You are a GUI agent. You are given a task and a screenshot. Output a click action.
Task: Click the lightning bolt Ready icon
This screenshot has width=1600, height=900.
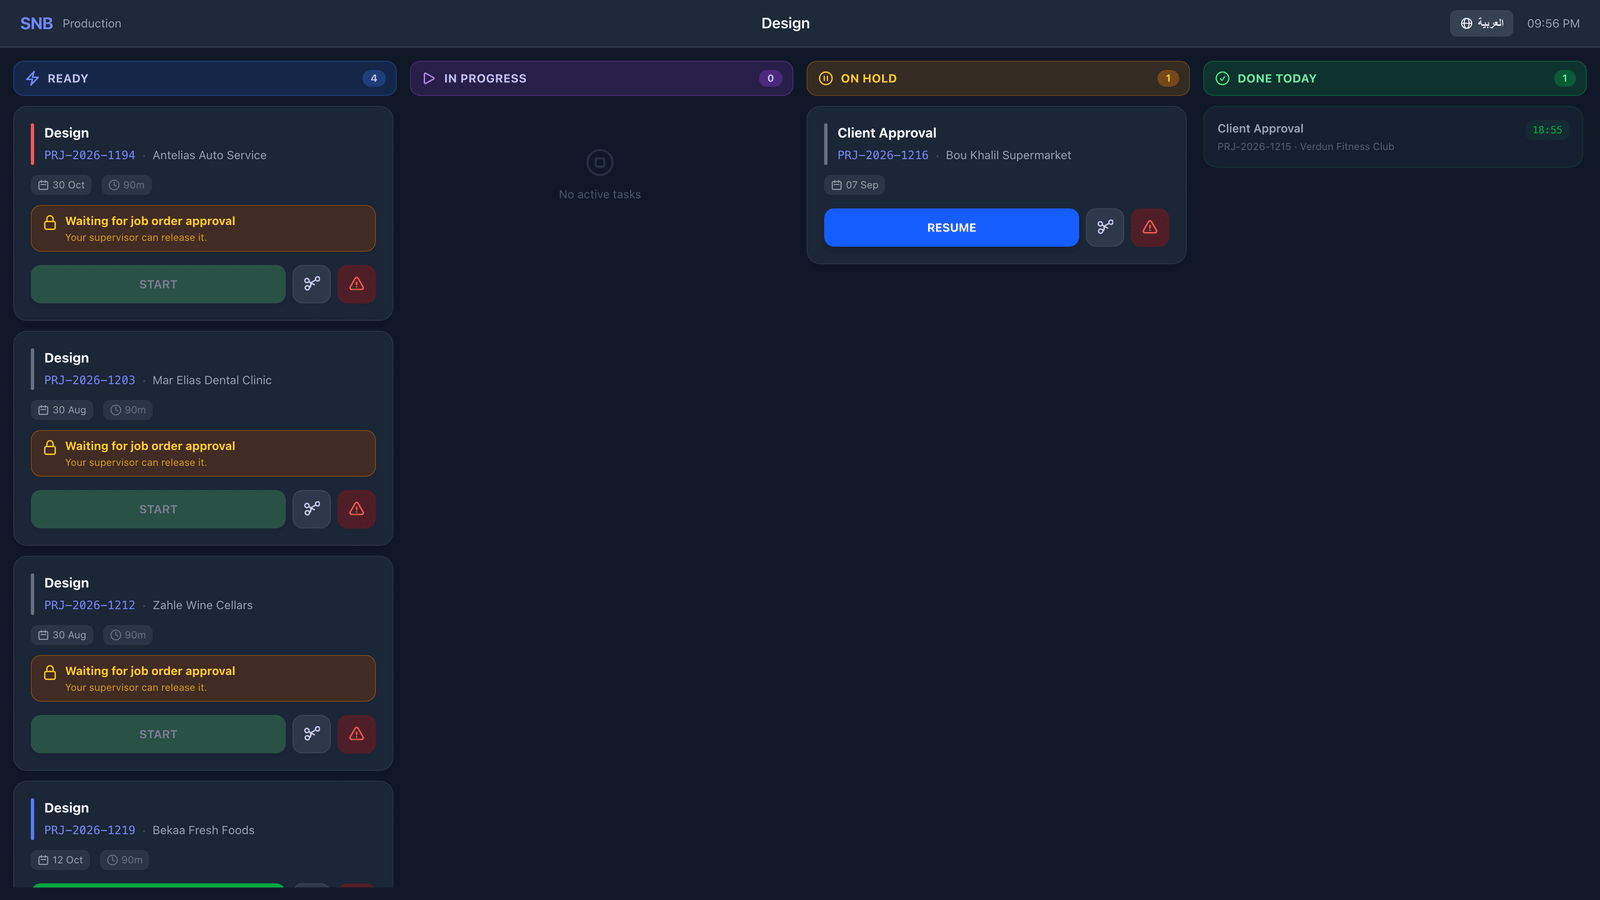[x=33, y=78]
